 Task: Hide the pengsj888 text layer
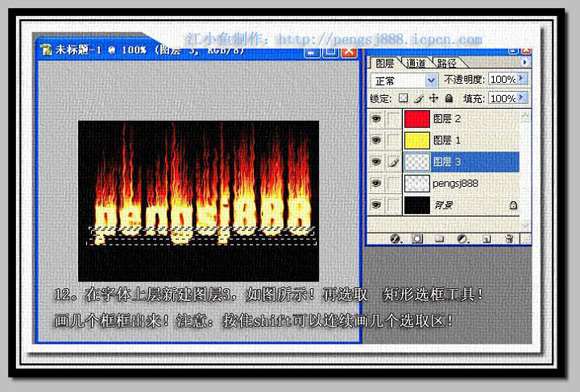[376, 183]
